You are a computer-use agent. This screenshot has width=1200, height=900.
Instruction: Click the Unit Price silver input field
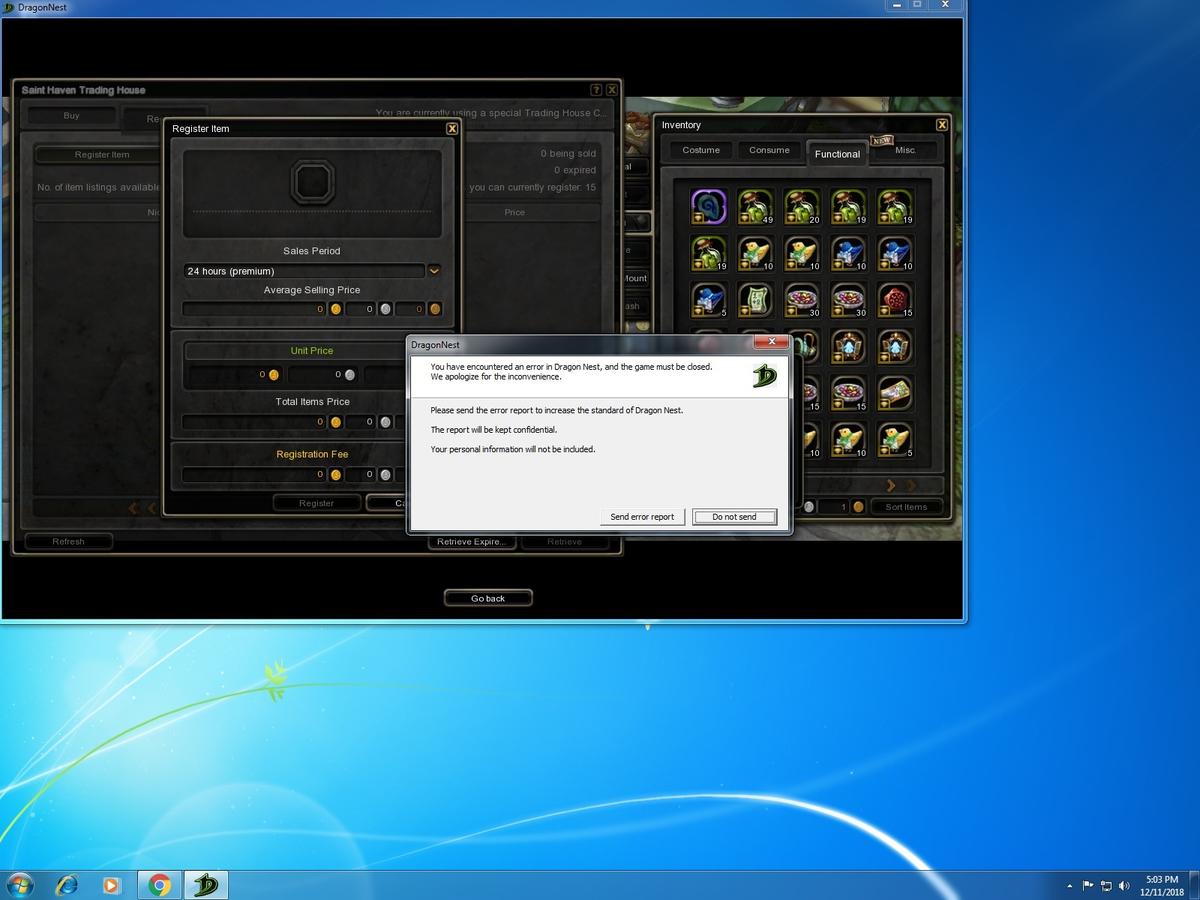[x=322, y=375]
